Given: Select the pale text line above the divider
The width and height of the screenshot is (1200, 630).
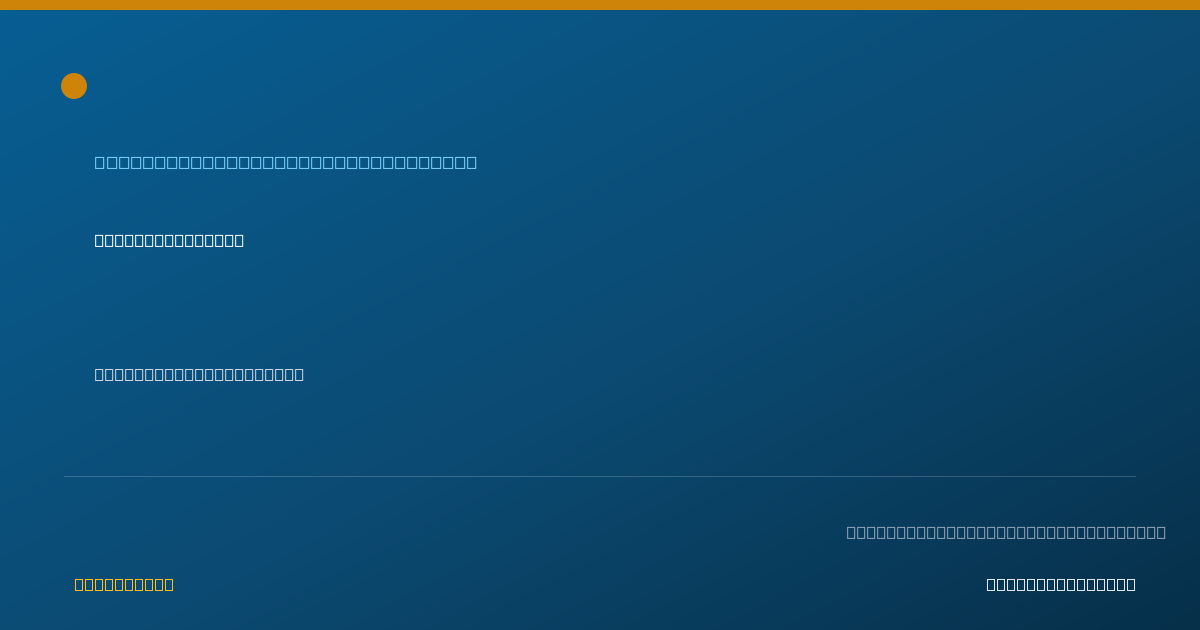Looking at the screenshot, I should [x=199, y=374].
